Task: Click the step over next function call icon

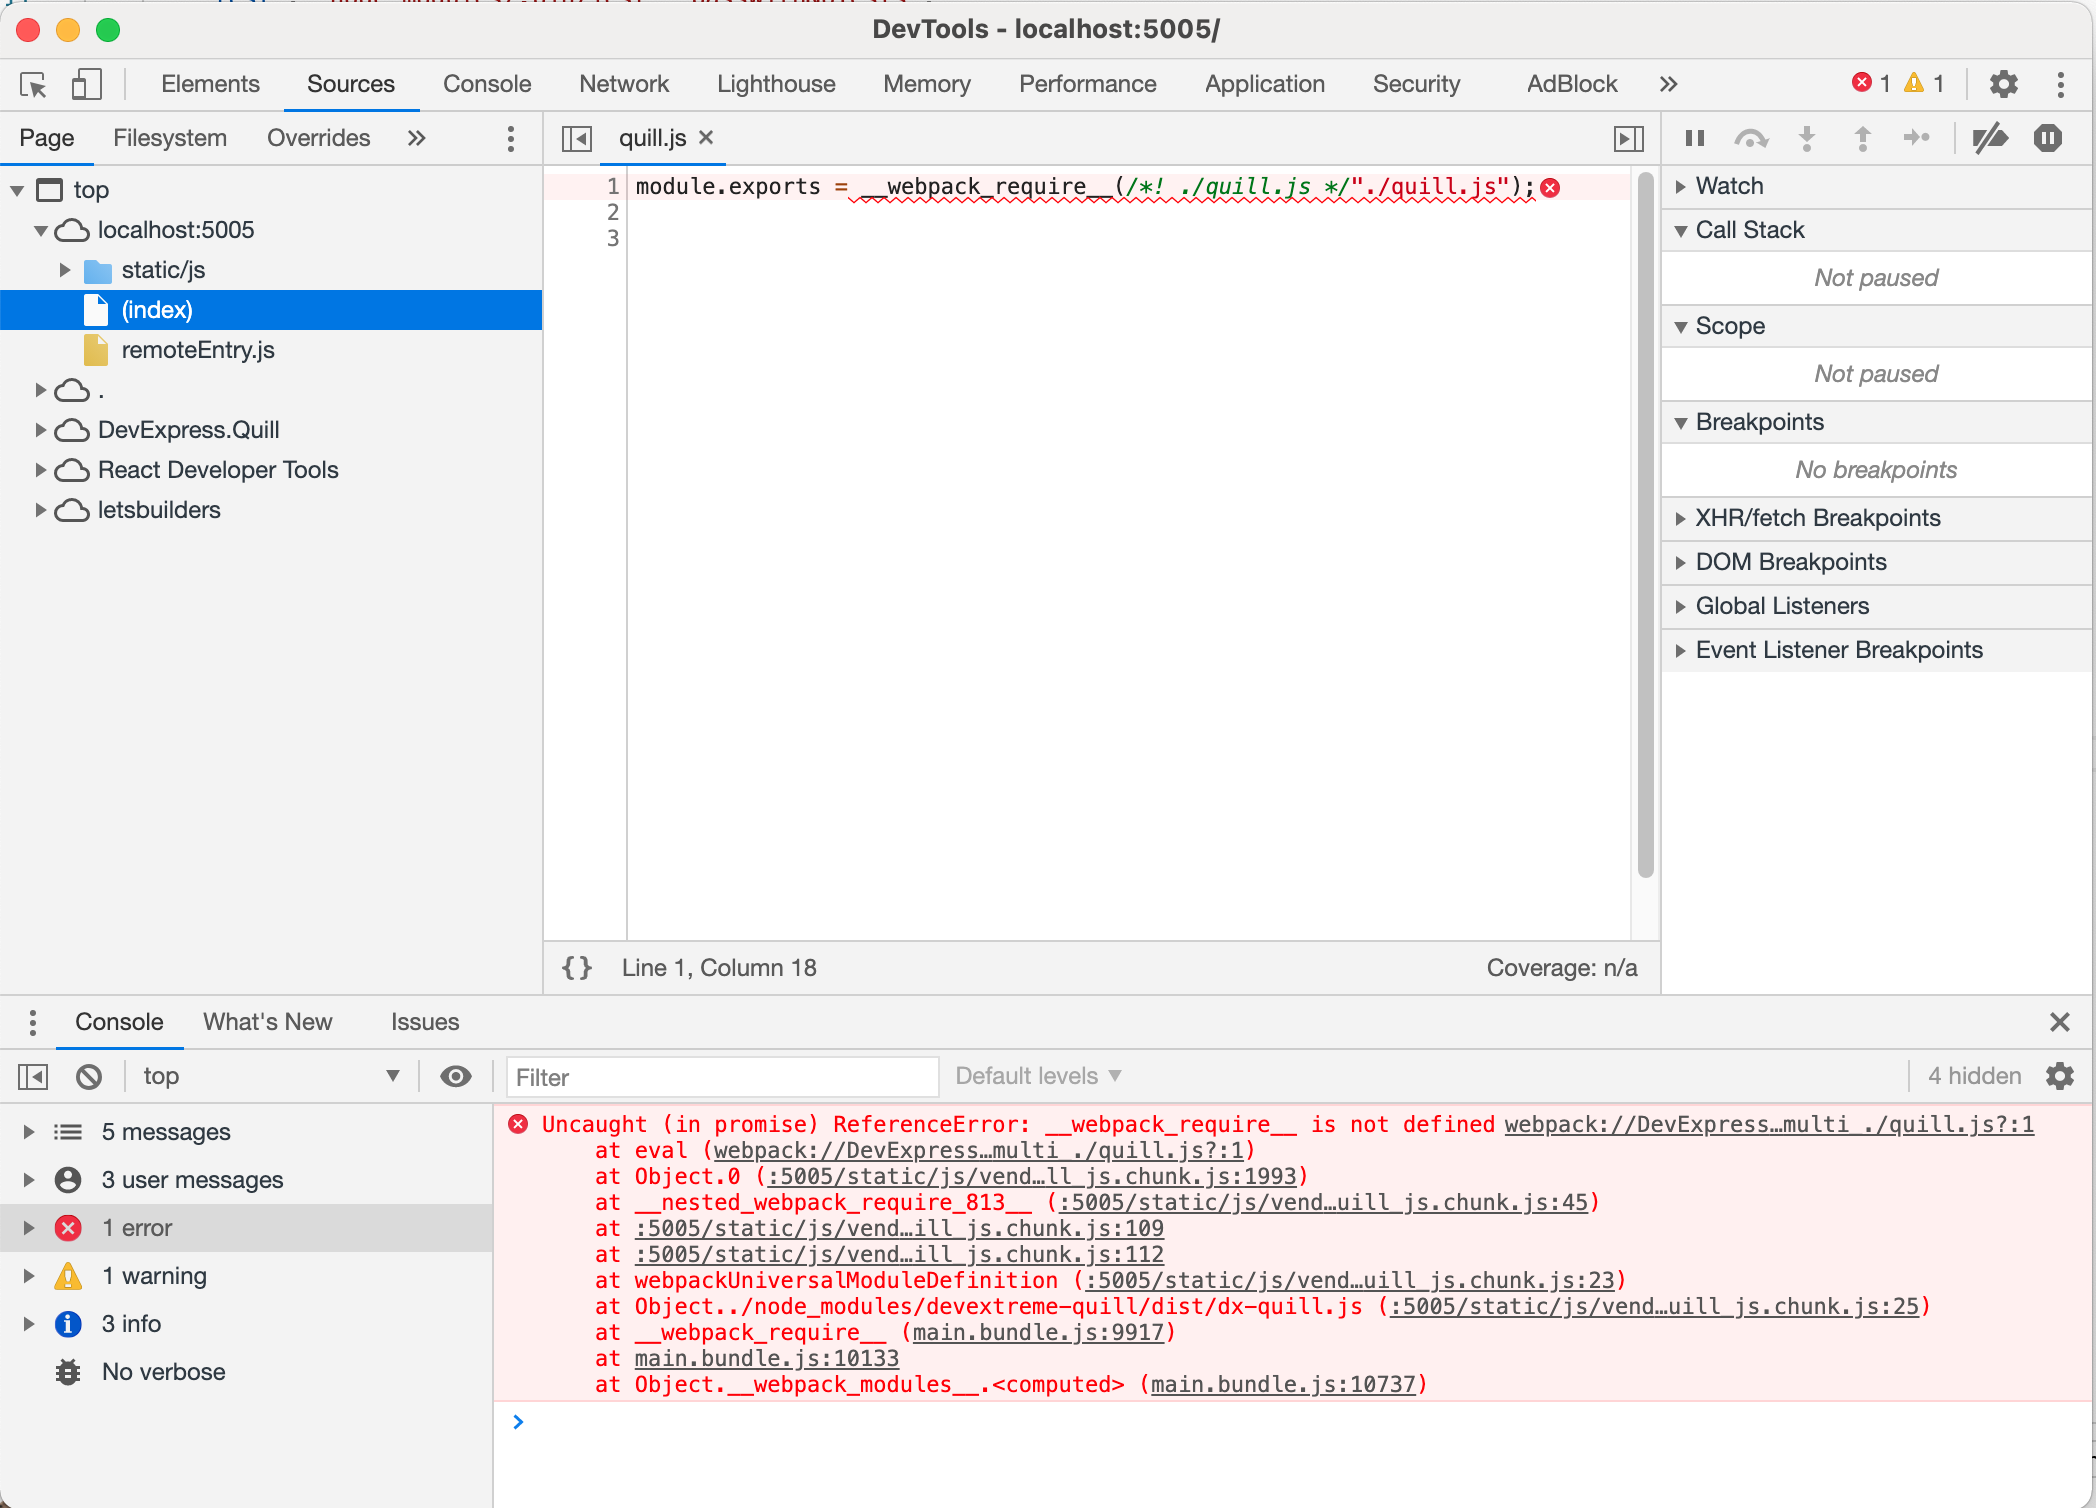Action: click(x=1752, y=138)
